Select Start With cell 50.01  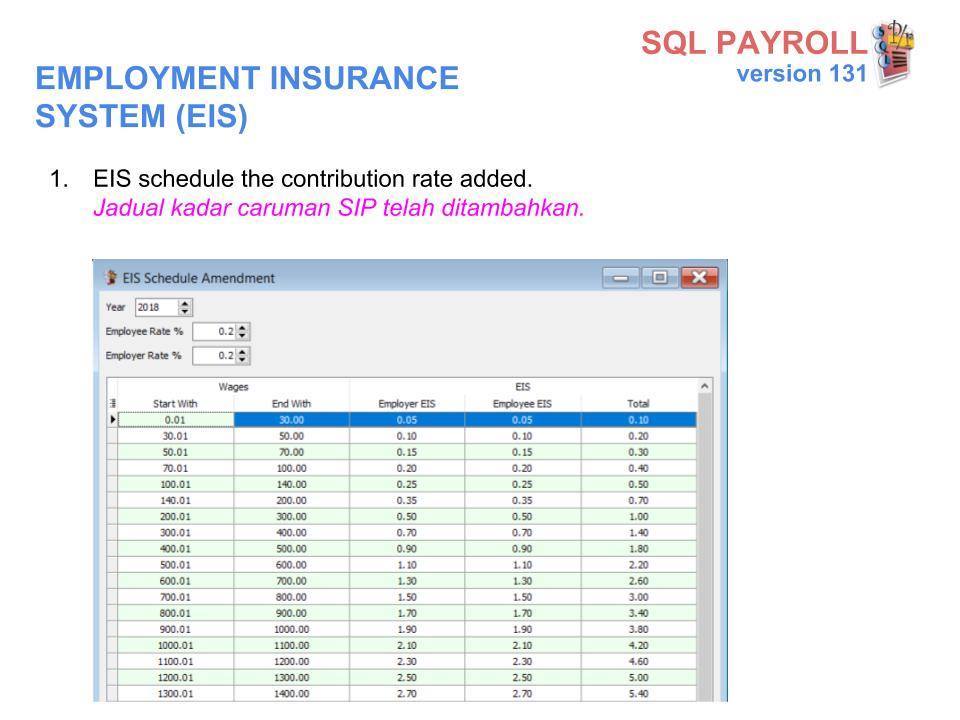coord(175,452)
